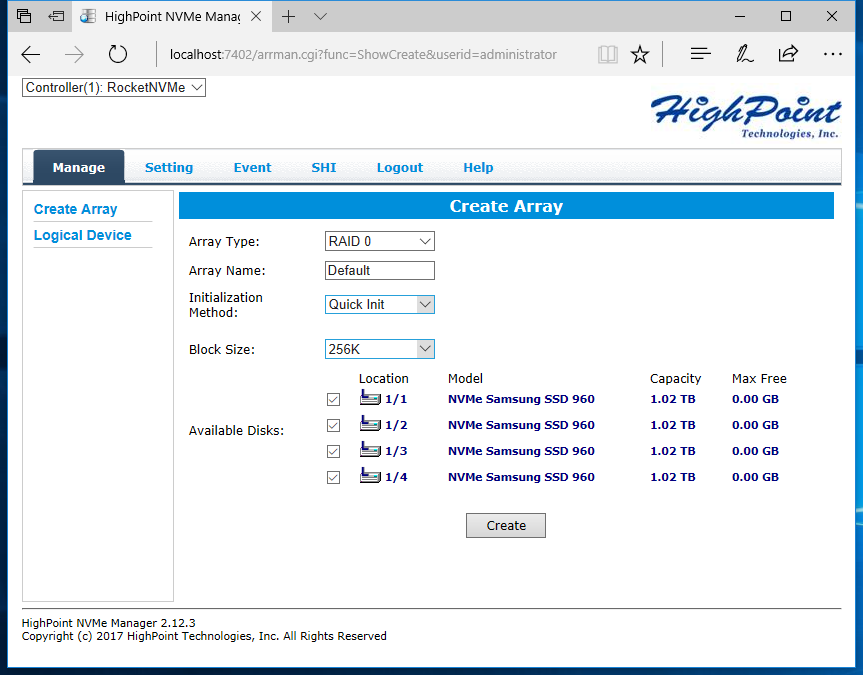Click the disk icon for location 1/2

[370, 423]
